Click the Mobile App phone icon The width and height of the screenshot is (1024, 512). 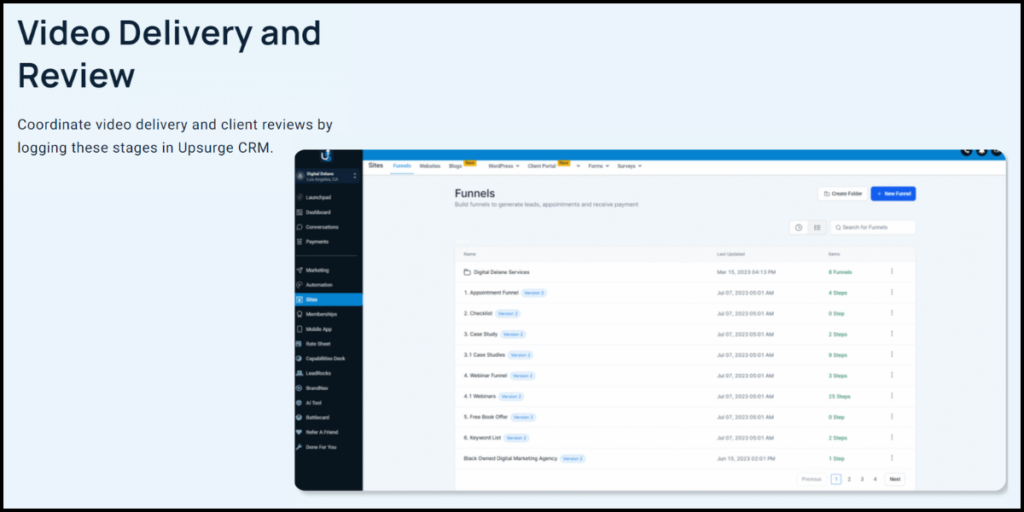(299, 329)
